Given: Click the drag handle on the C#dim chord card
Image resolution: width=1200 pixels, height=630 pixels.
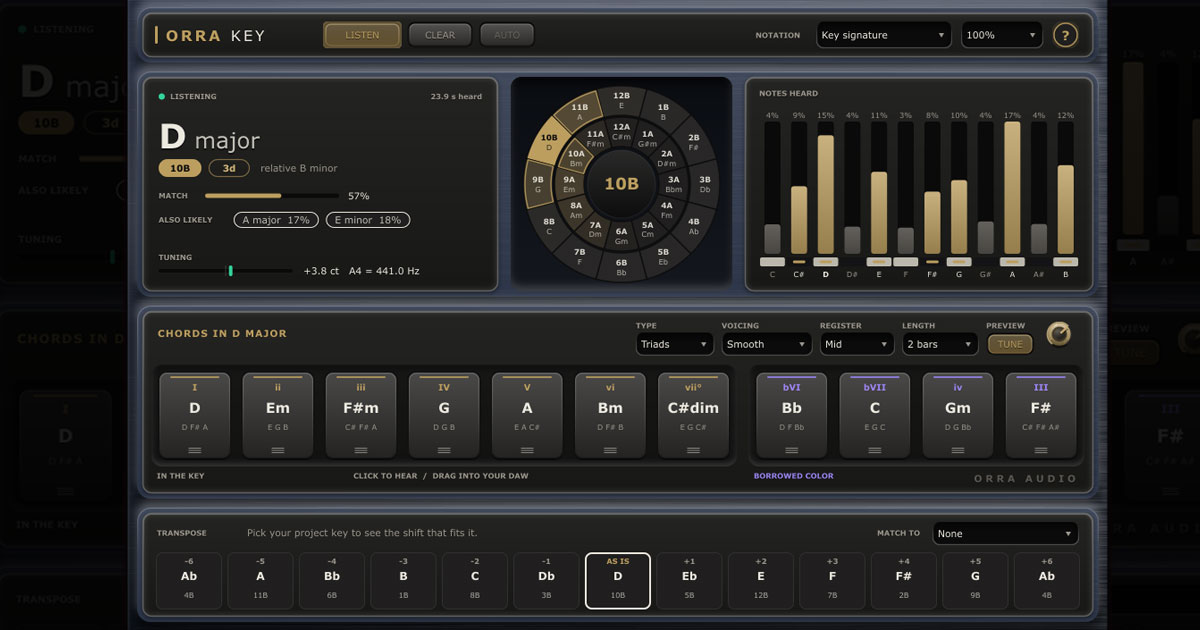Looking at the screenshot, I should coord(693,450).
